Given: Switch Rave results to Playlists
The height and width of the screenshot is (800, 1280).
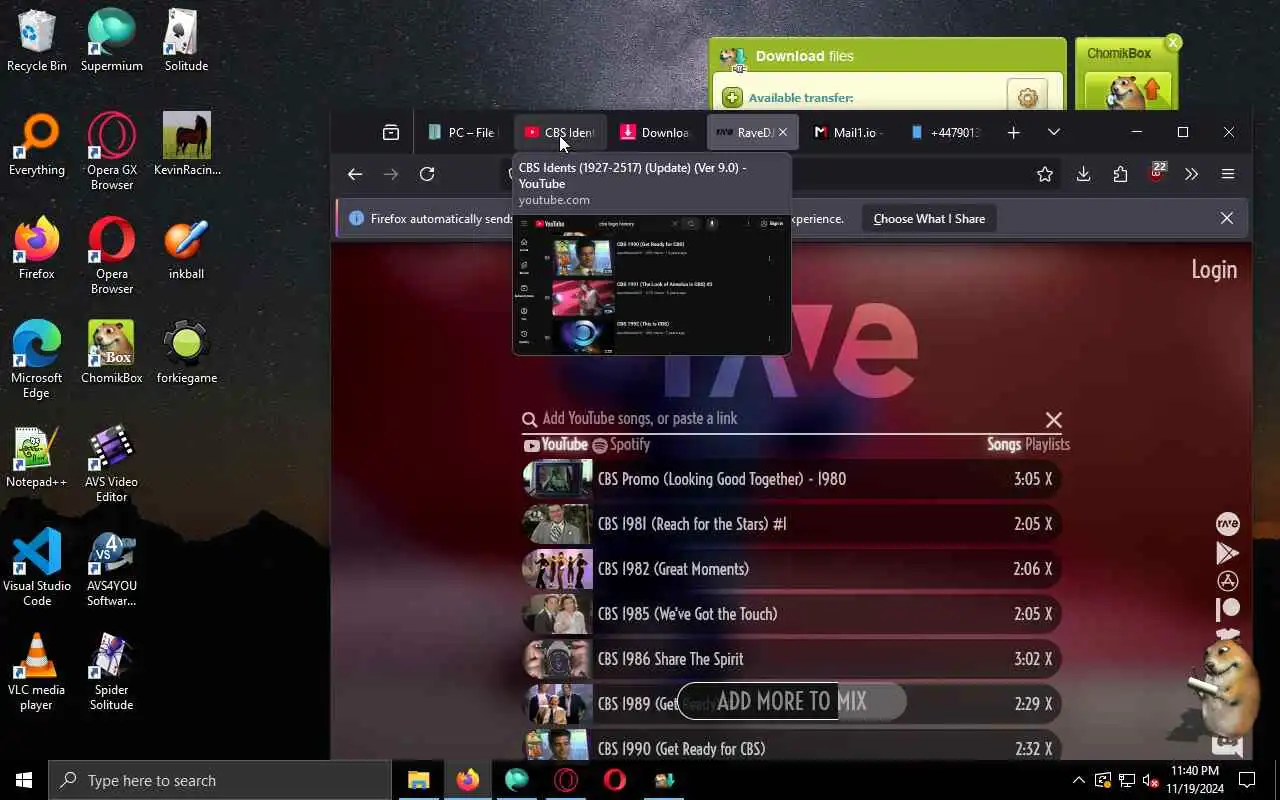Looking at the screenshot, I should (1047, 445).
